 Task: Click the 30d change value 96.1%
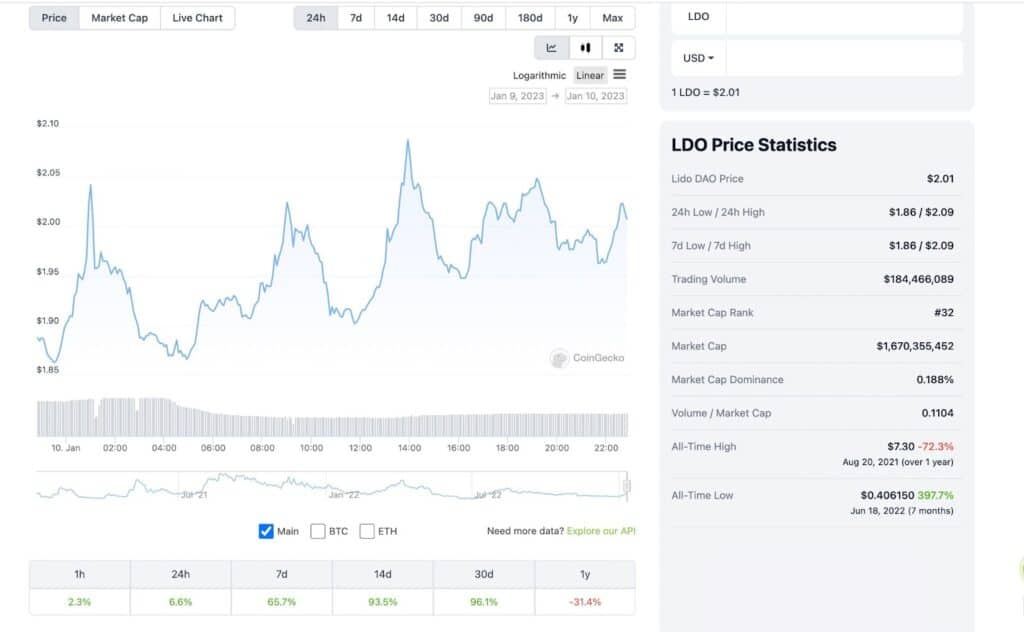(x=484, y=601)
